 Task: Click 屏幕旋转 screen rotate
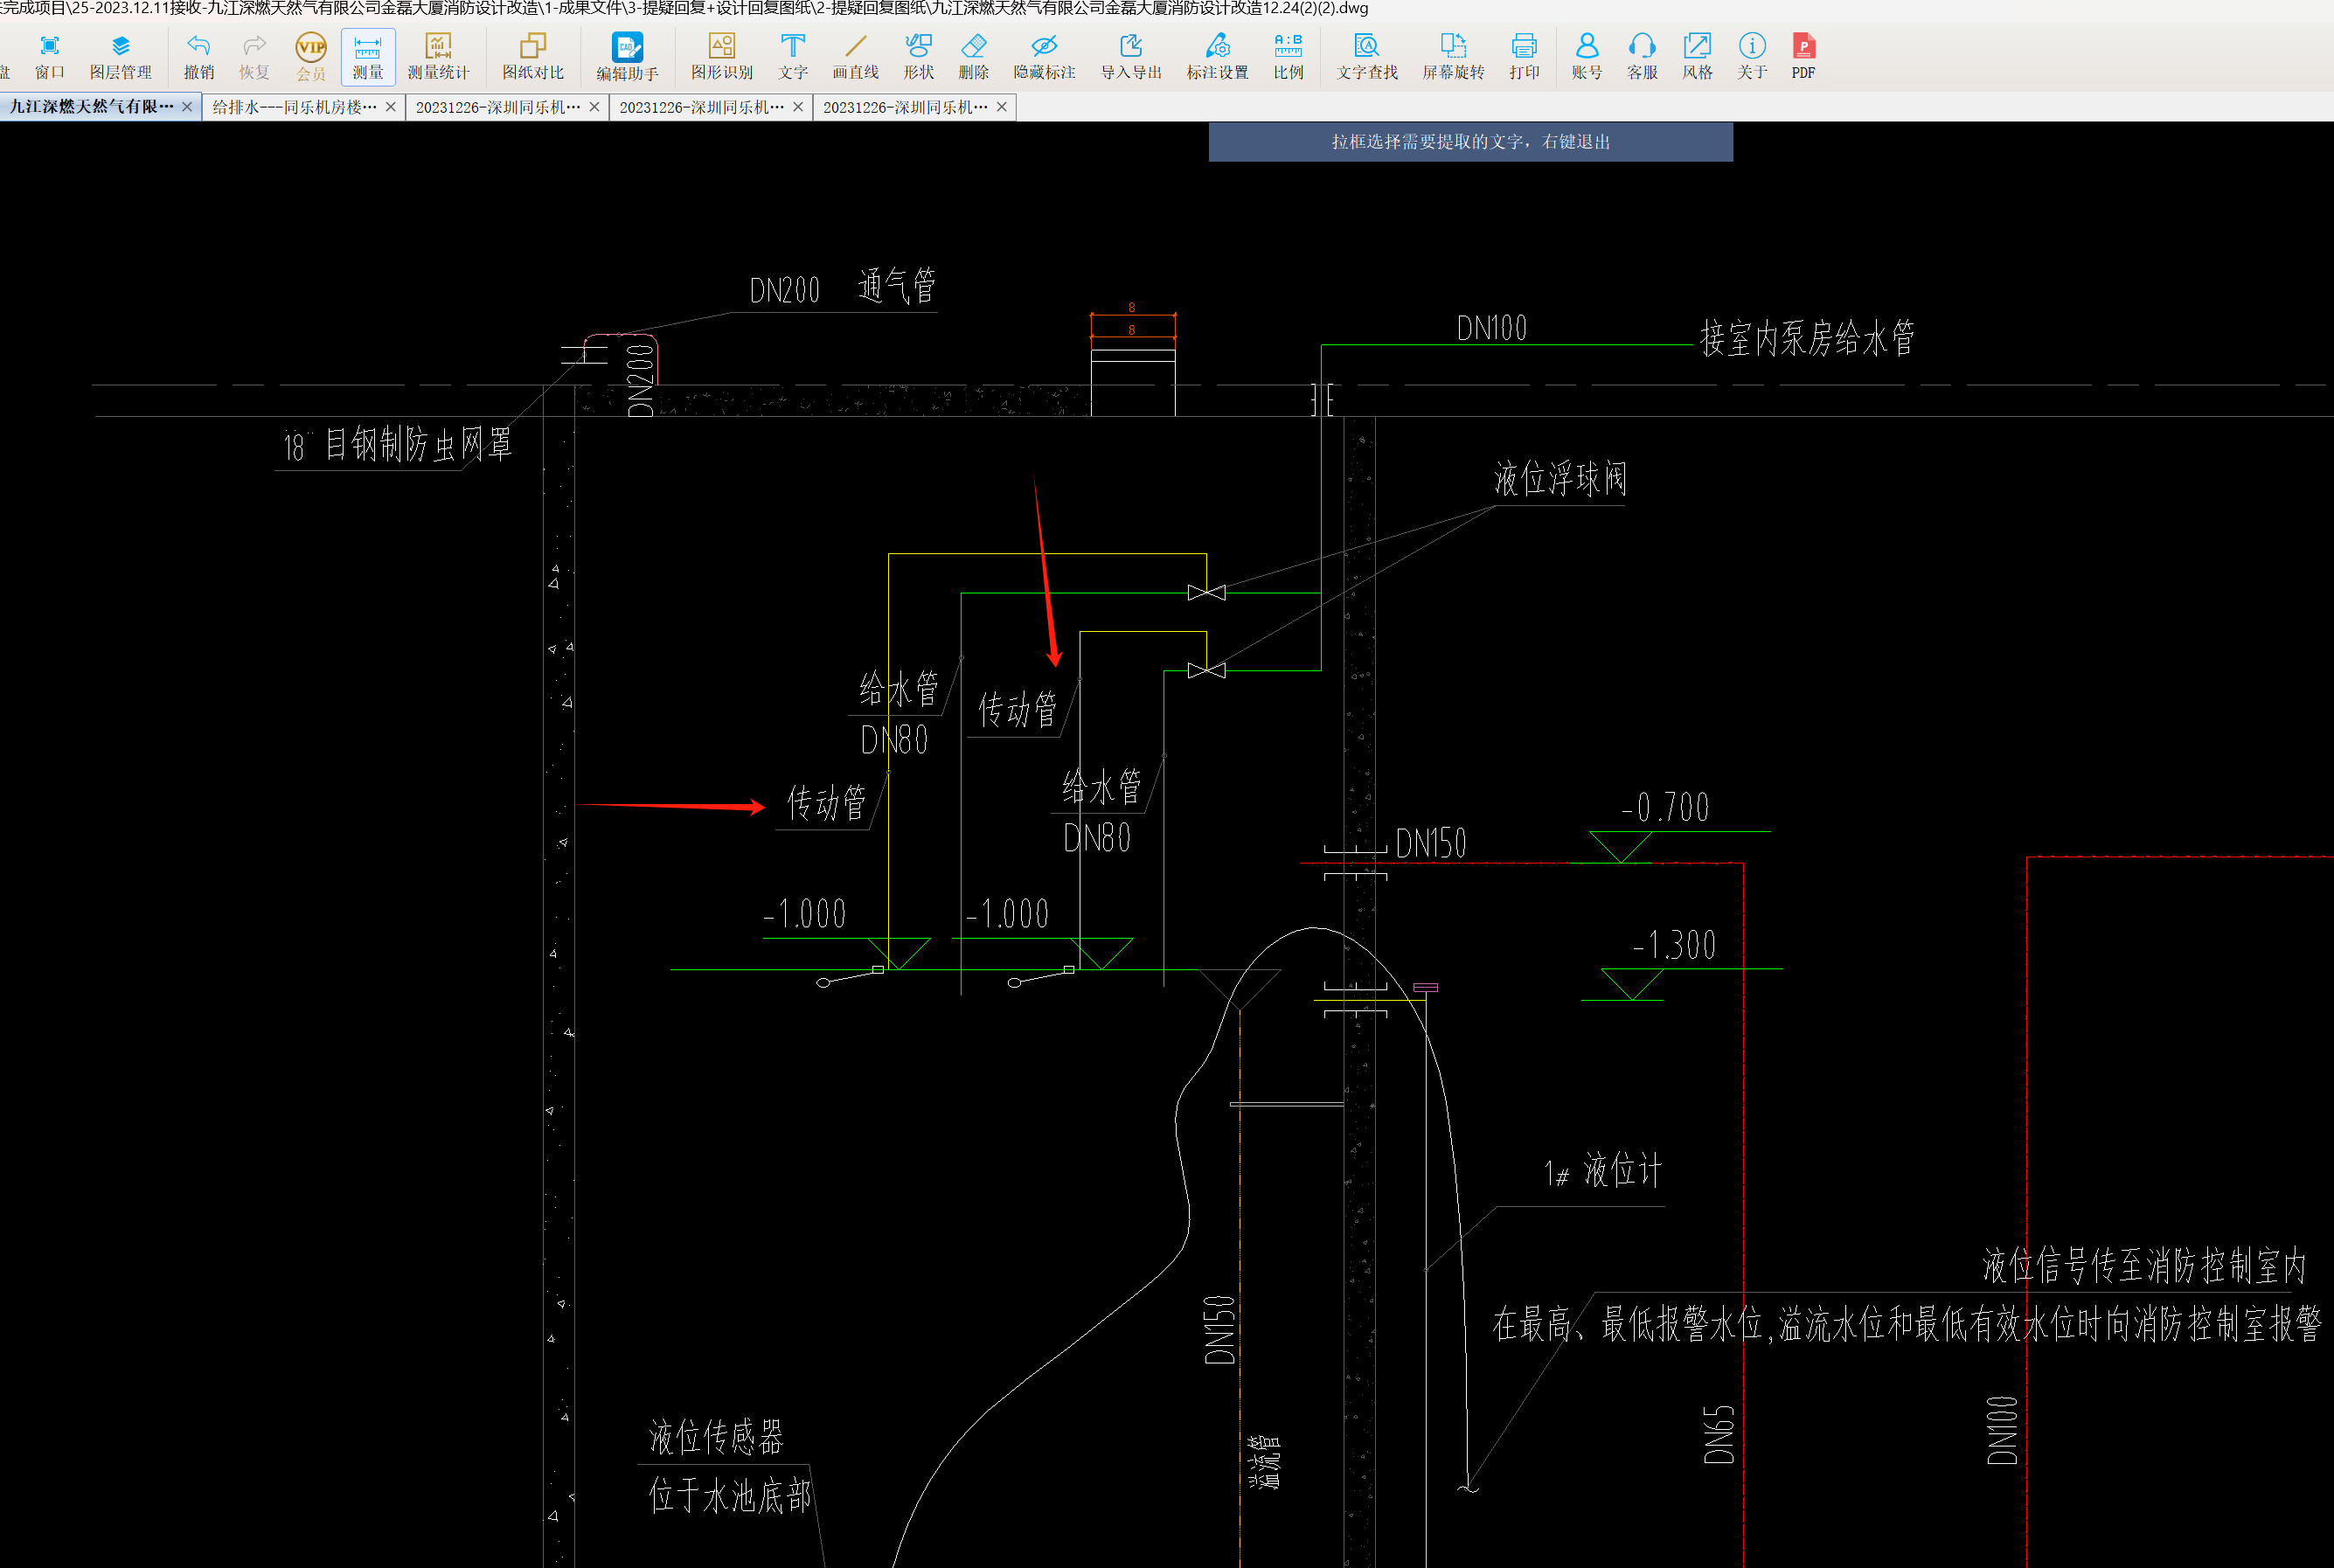pyautogui.click(x=1453, y=57)
